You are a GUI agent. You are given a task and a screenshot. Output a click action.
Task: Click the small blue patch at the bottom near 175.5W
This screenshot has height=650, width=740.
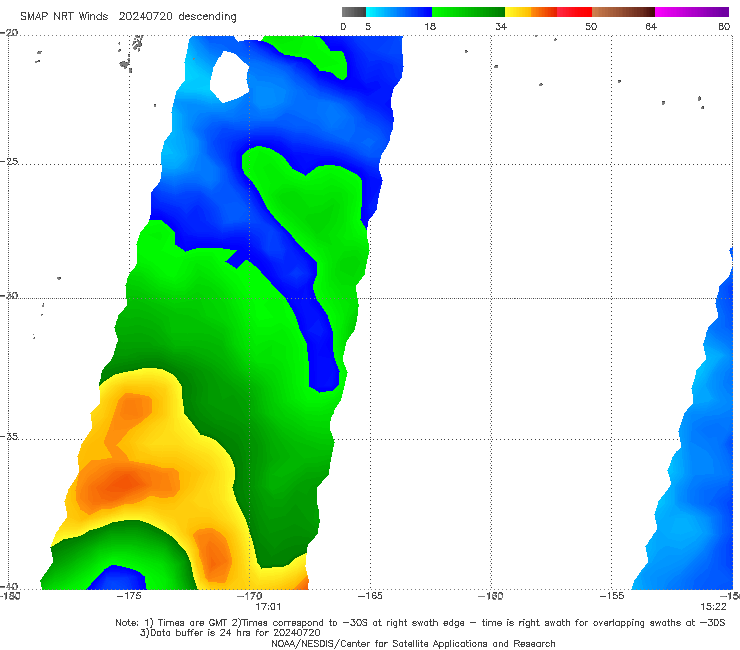pos(117,578)
